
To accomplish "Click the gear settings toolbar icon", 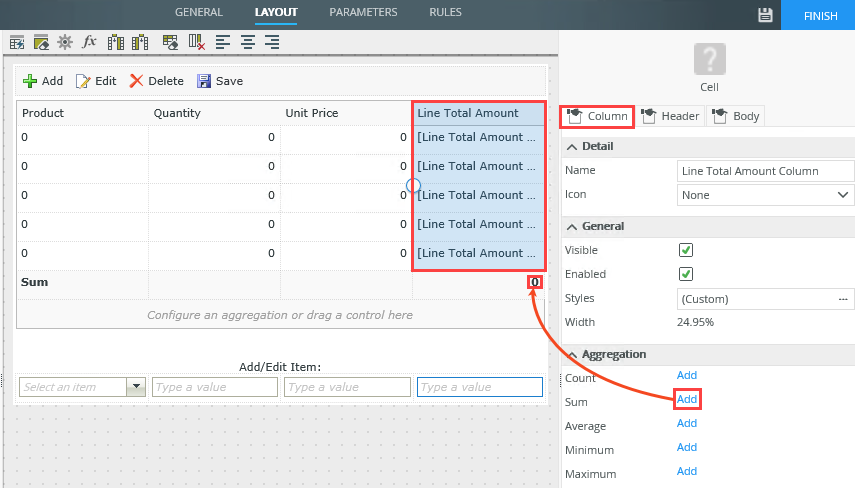I will pyautogui.click(x=65, y=42).
